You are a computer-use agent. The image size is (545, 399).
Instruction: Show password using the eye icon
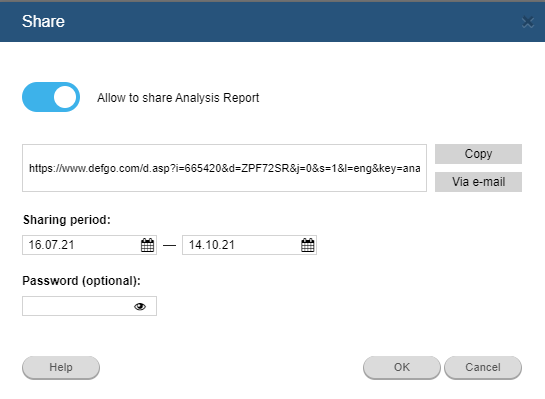[x=140, y=306]
